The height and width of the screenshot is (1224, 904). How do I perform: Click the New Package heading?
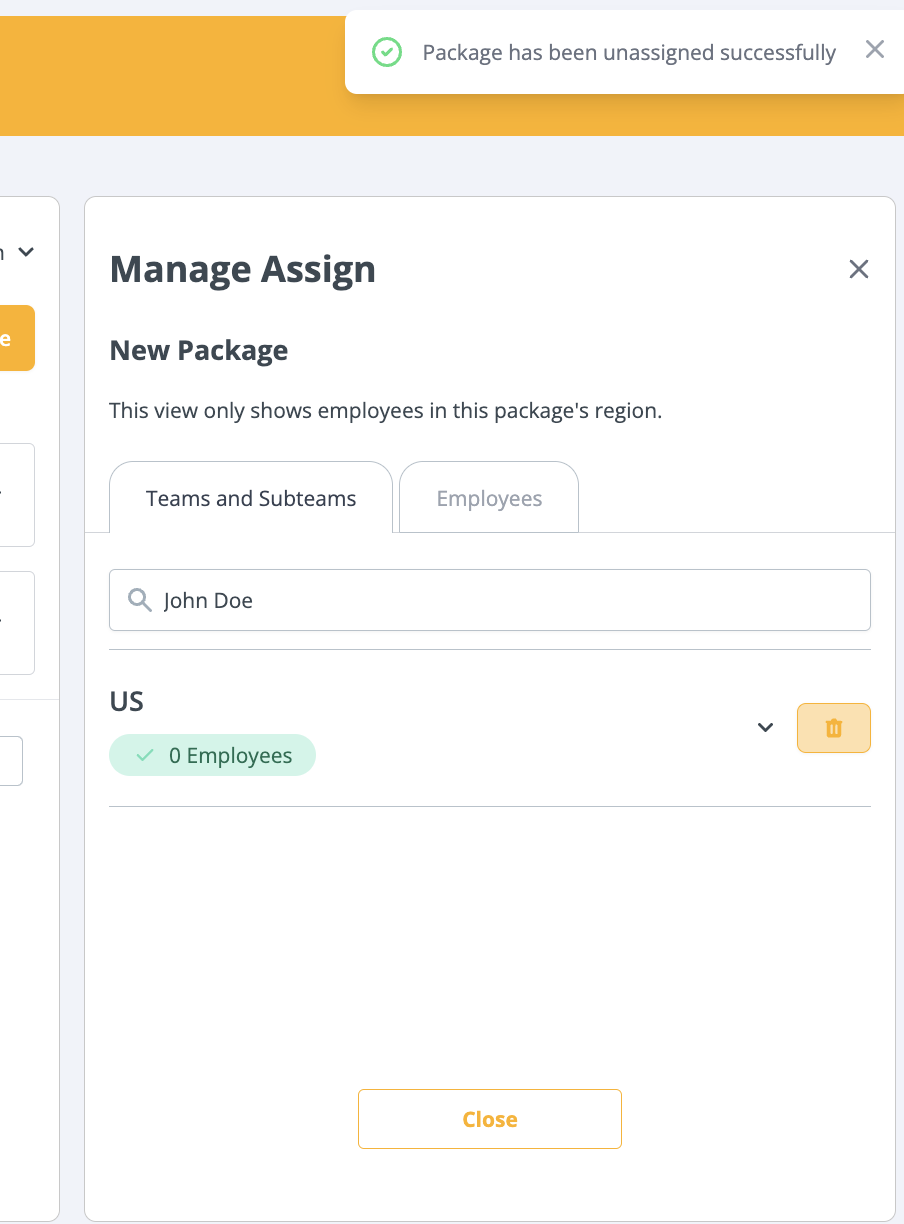tap(198, 351)
